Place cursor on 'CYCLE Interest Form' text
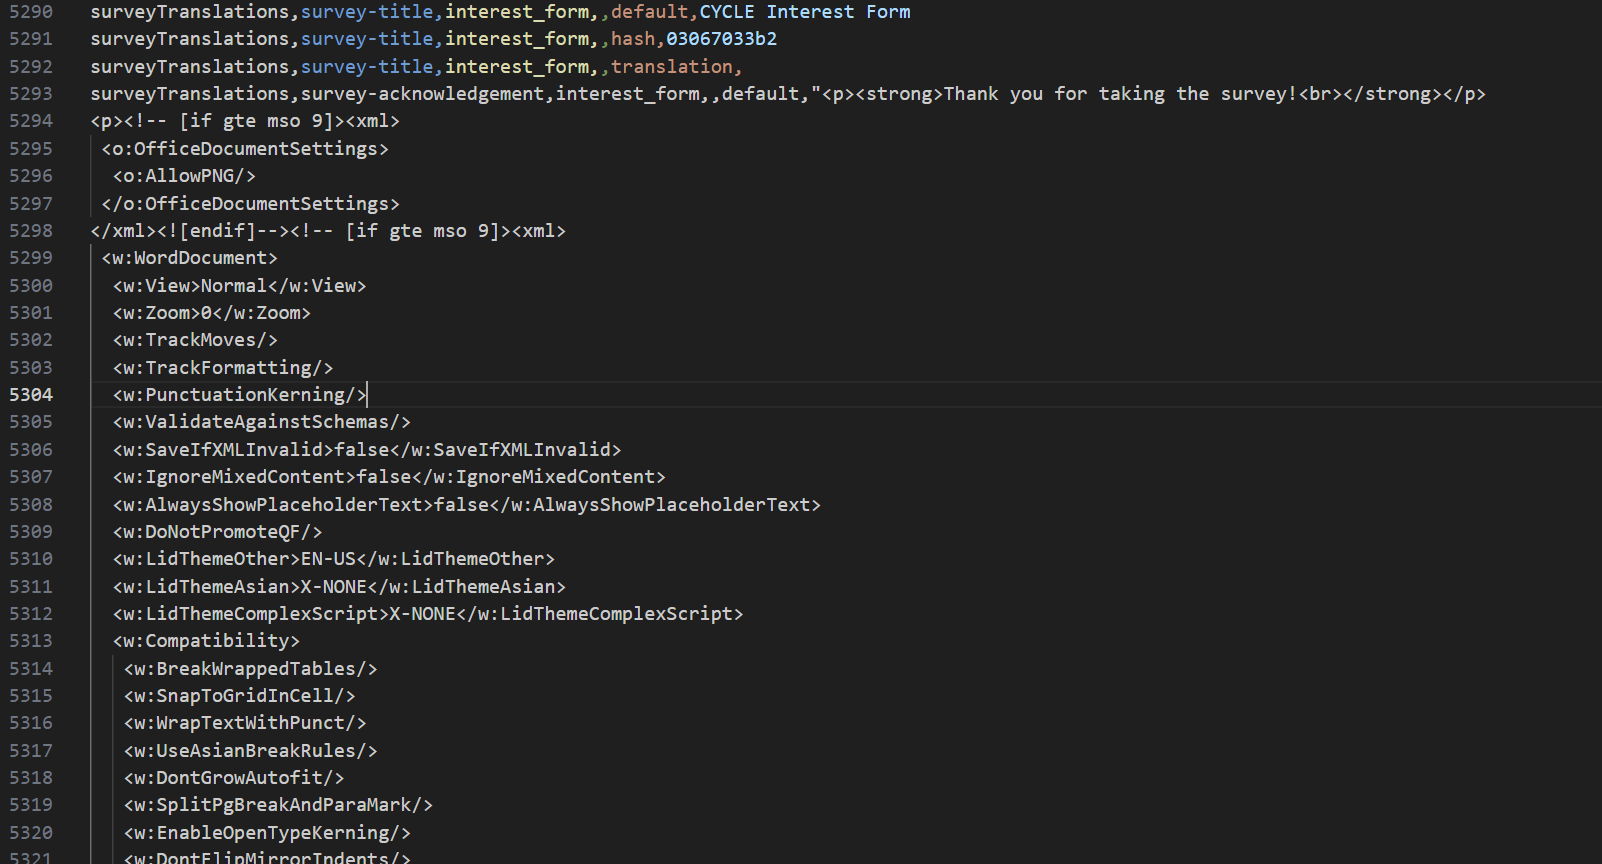 804,12
